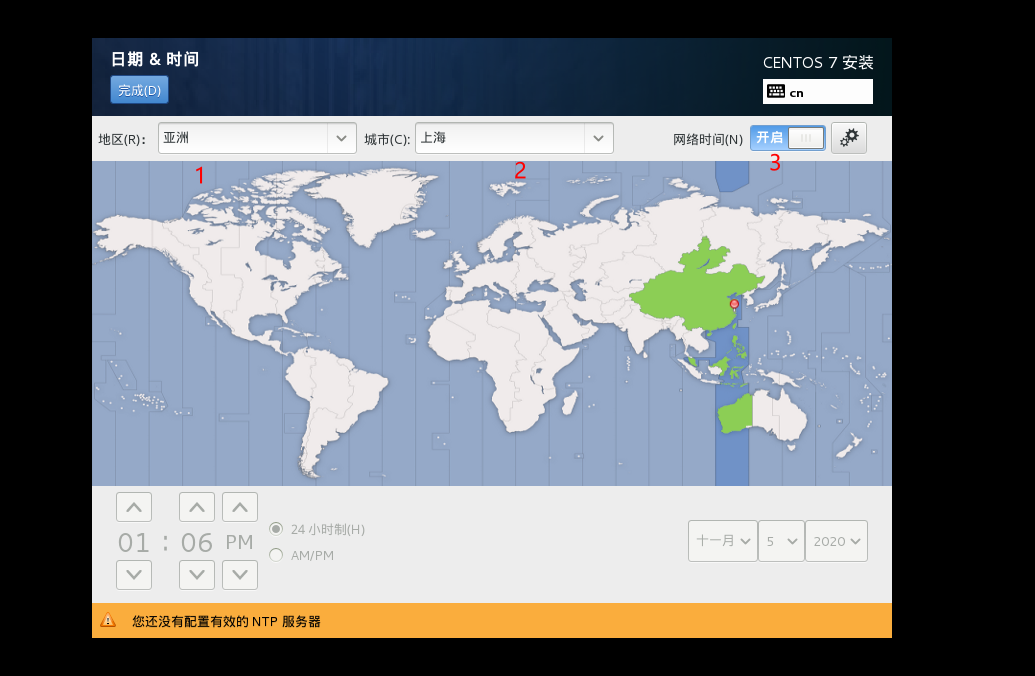
Task: Disable the 网络时间 toggle switch
Action: [x=787, y=137]
